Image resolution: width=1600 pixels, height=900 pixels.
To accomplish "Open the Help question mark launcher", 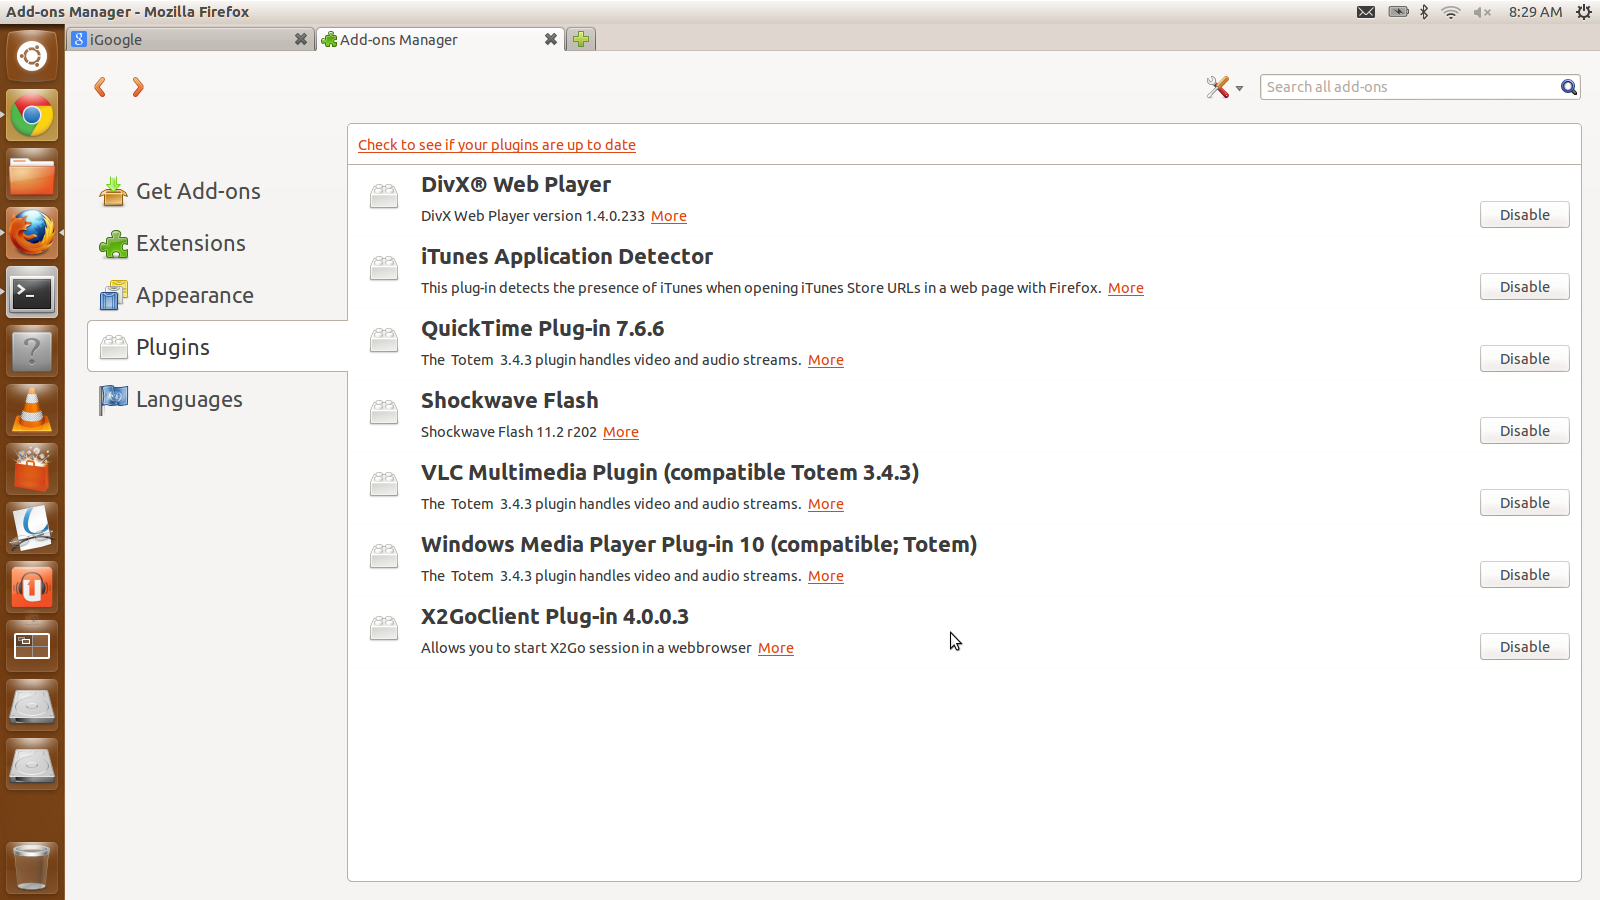I will click(x=32, y=352).
